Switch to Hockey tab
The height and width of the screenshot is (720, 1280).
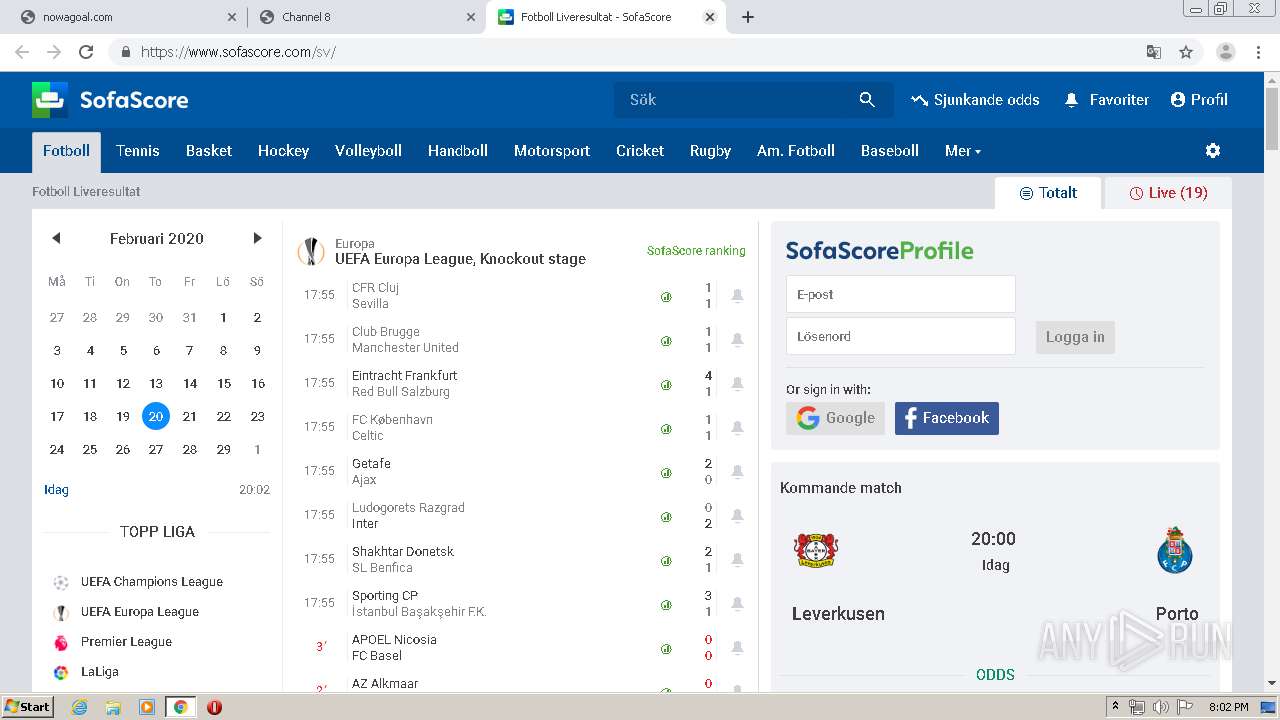click(x=283, y=150)
